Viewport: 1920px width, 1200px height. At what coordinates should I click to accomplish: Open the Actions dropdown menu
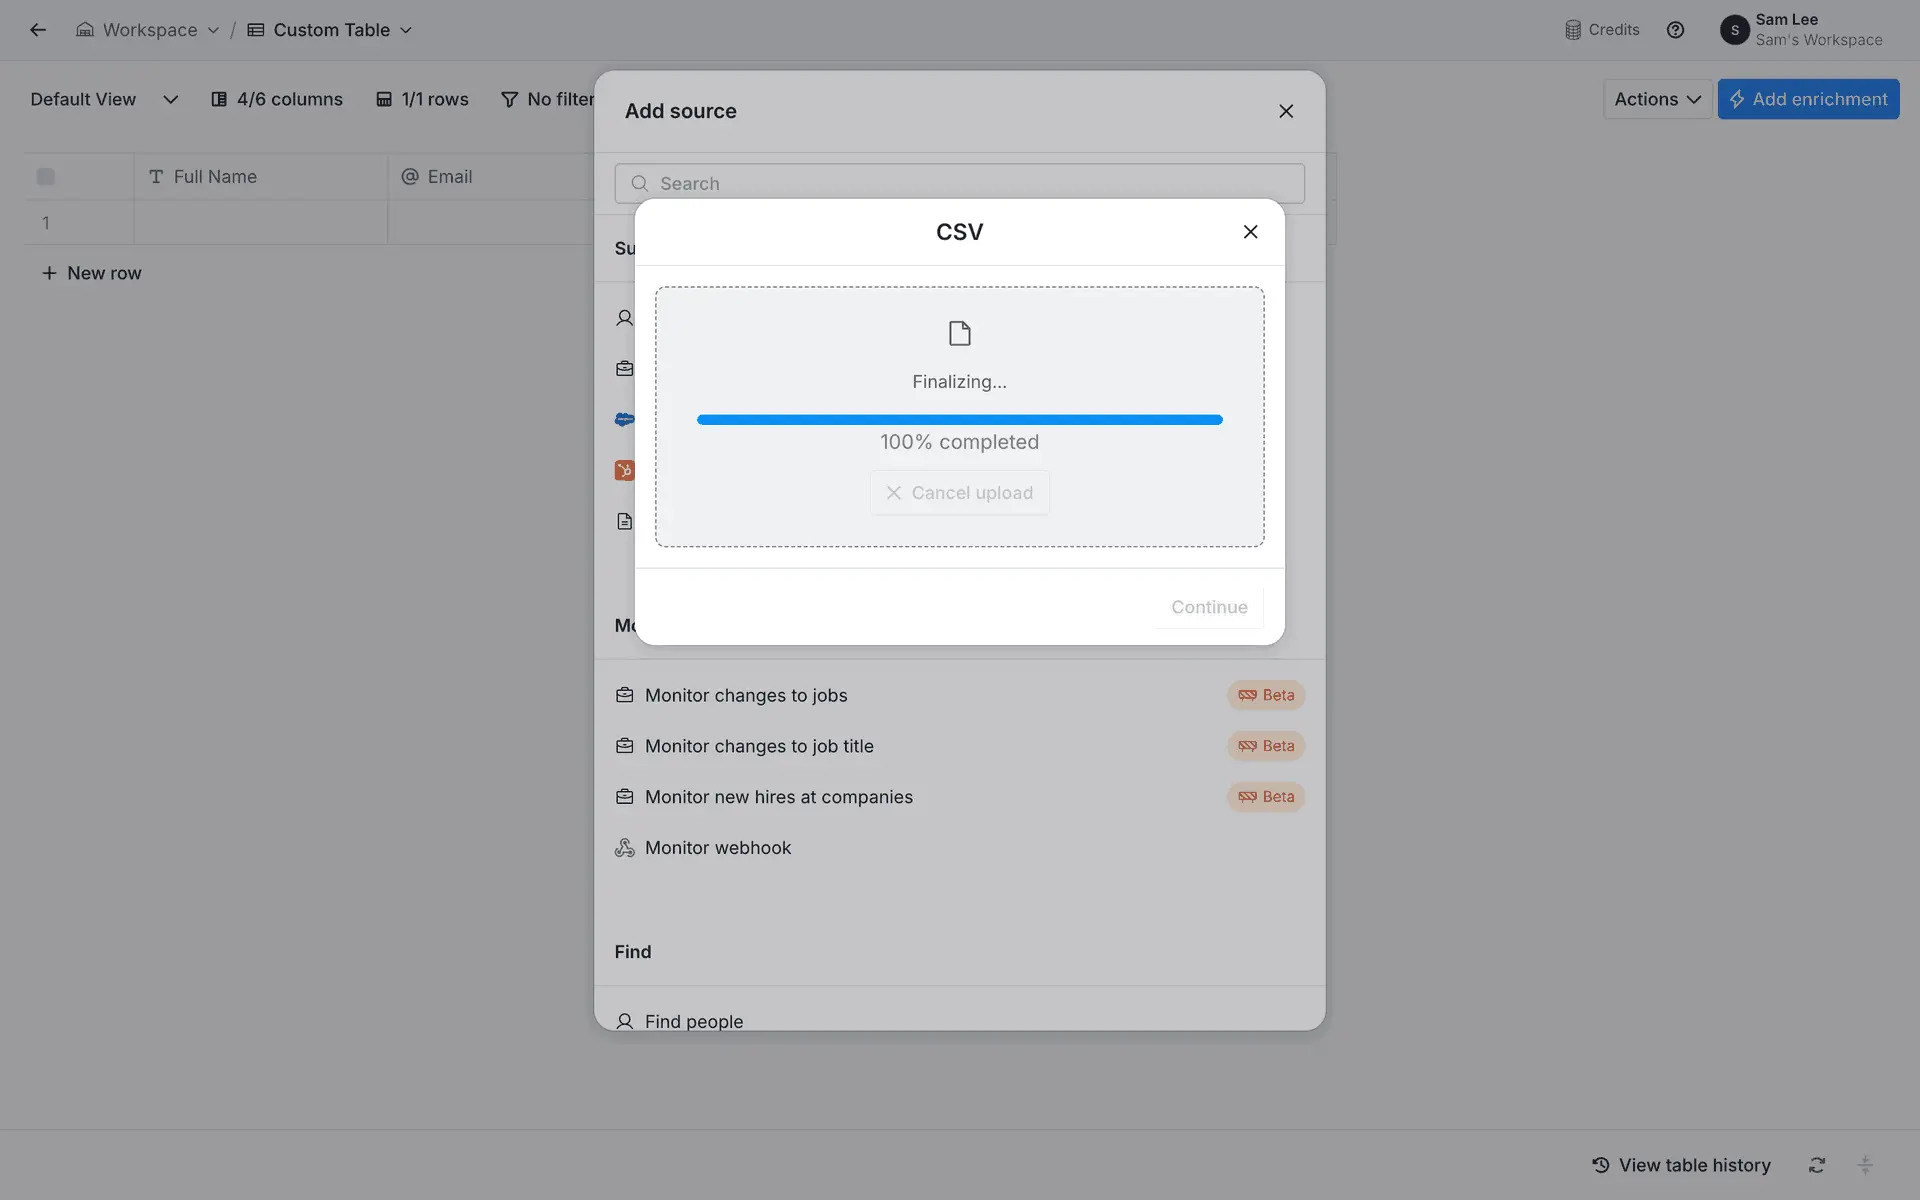pos(1657,99)
